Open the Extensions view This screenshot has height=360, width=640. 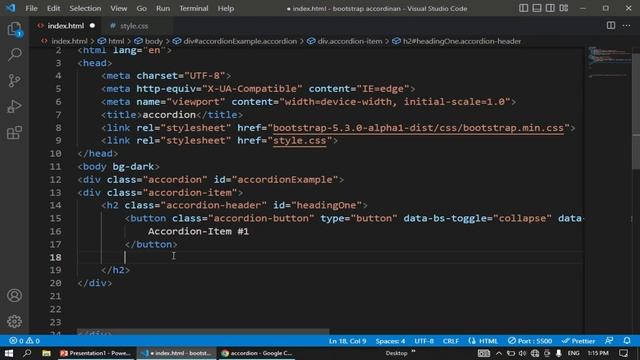click(x=14, y=133)
